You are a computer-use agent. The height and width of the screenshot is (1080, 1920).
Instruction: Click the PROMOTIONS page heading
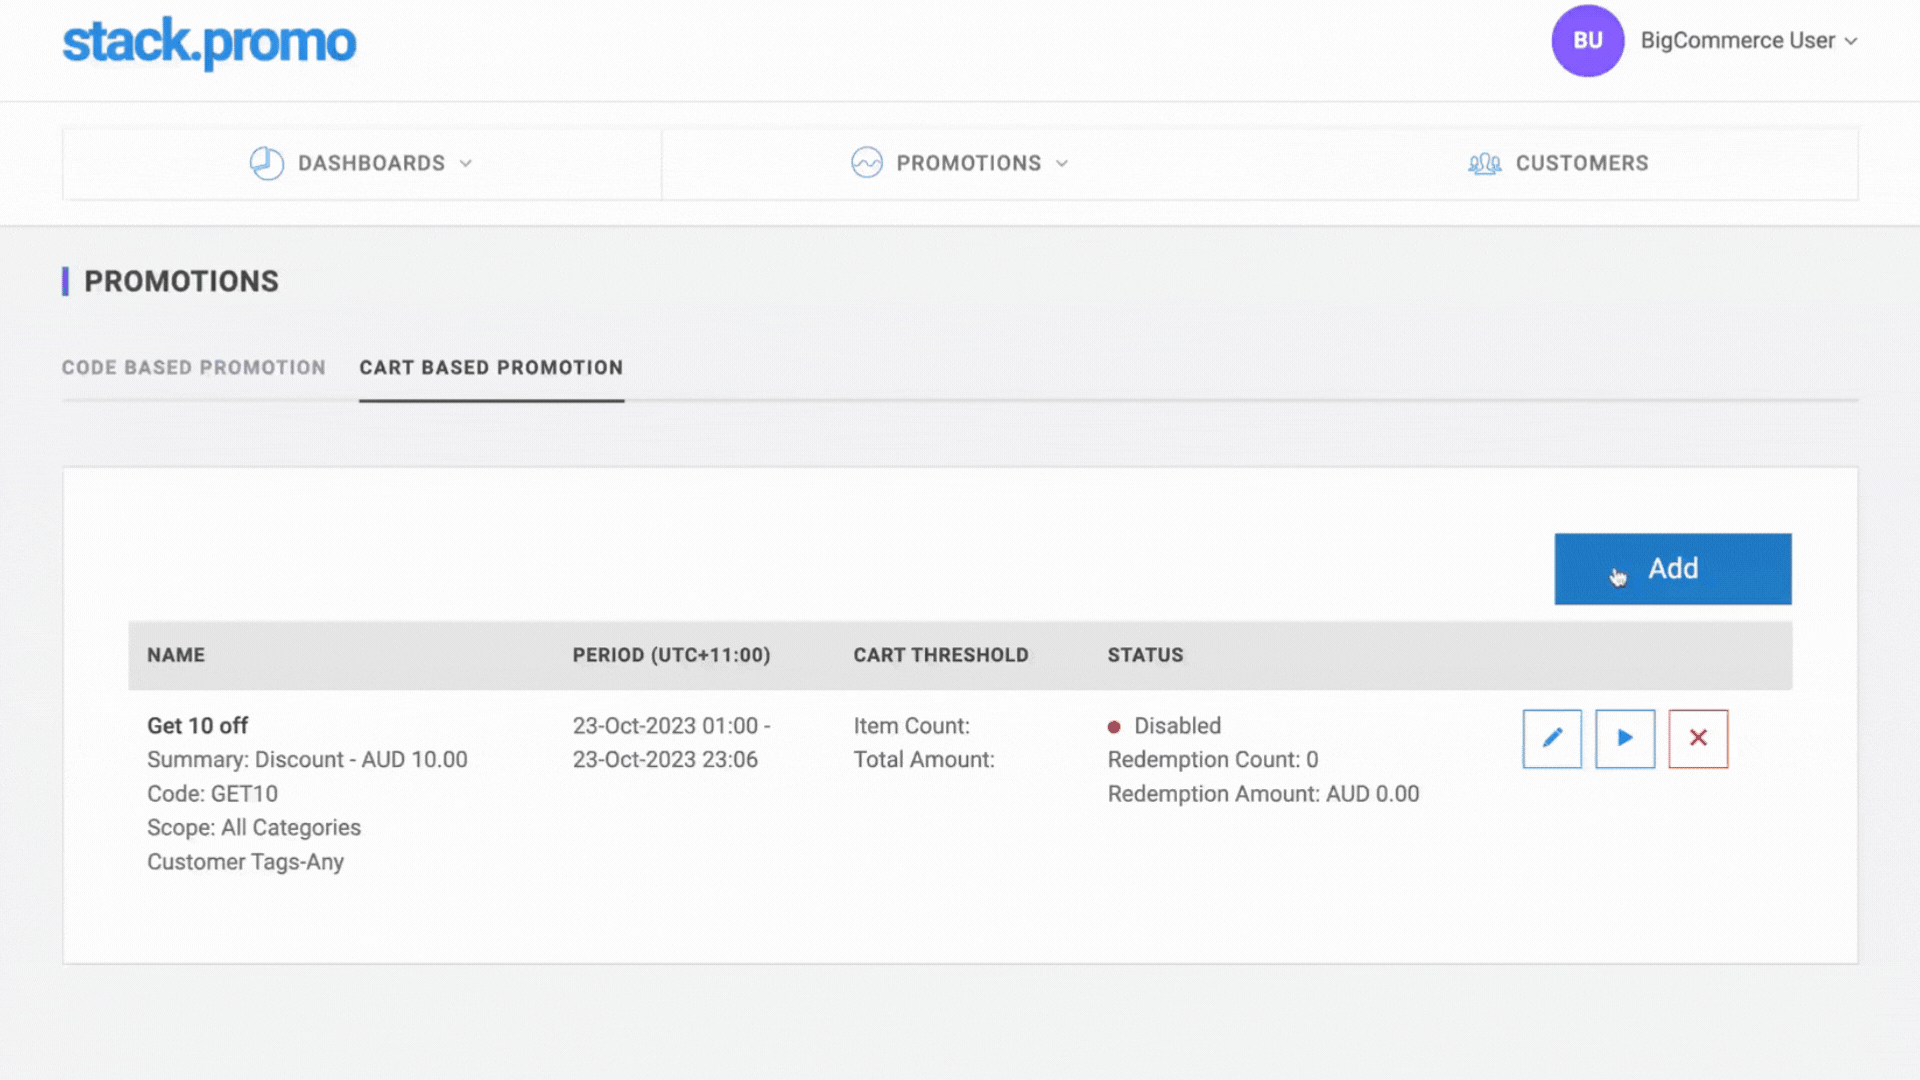tap(181, 281)
